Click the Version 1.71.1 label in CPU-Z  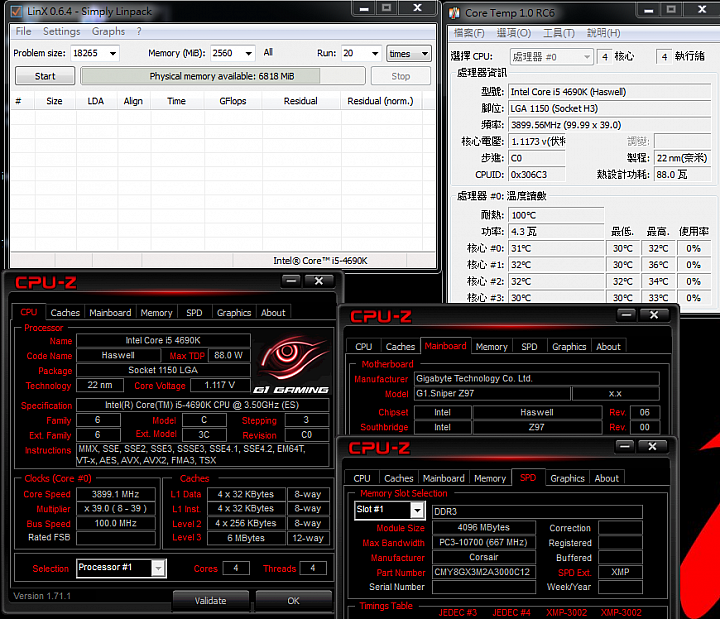tap(42, 596)
